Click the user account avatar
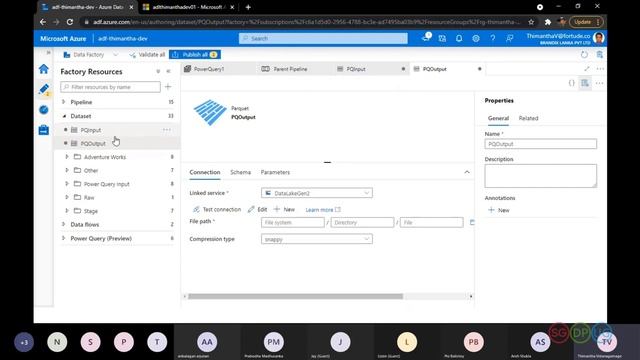Viewport: 640px width, 360px height. point(599,38)
